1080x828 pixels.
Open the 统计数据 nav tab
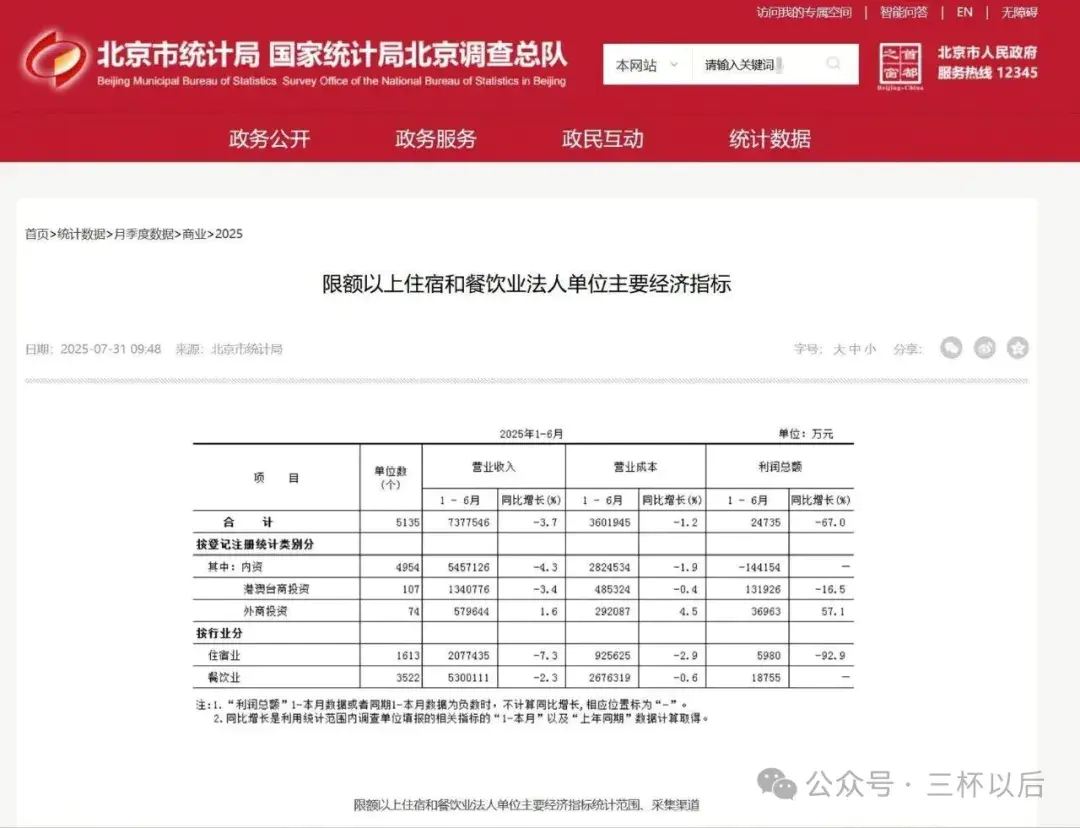click(x=769, y=138)
